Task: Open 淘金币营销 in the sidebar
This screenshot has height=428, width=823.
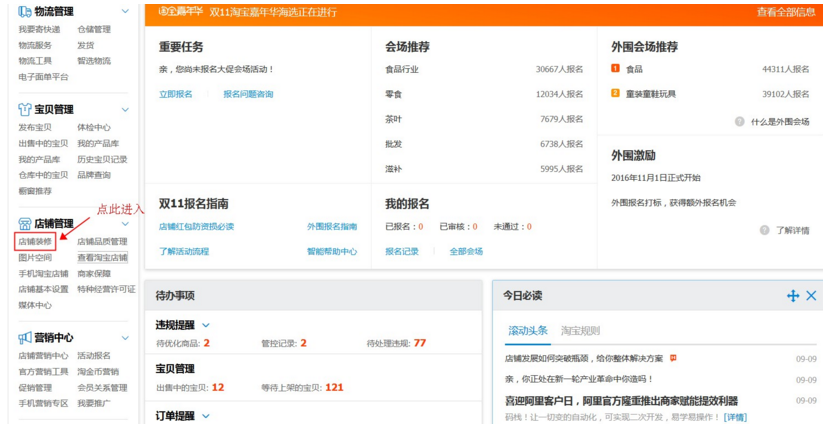Action: [98, 371]
